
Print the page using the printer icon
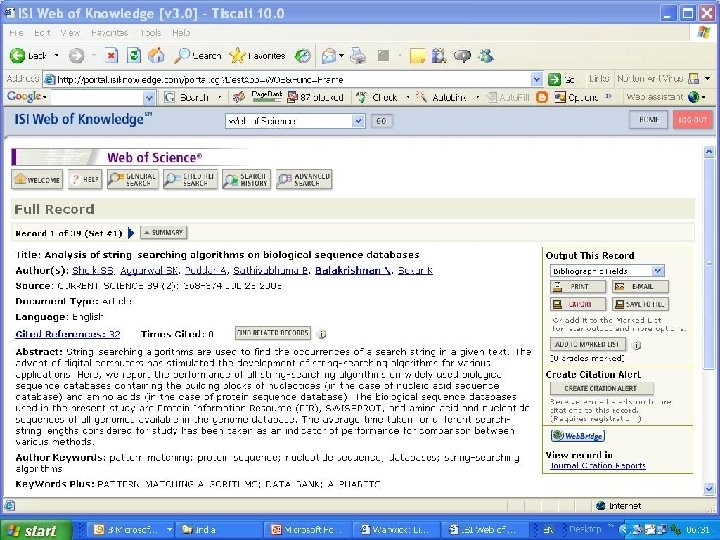[x=358, y=56]
